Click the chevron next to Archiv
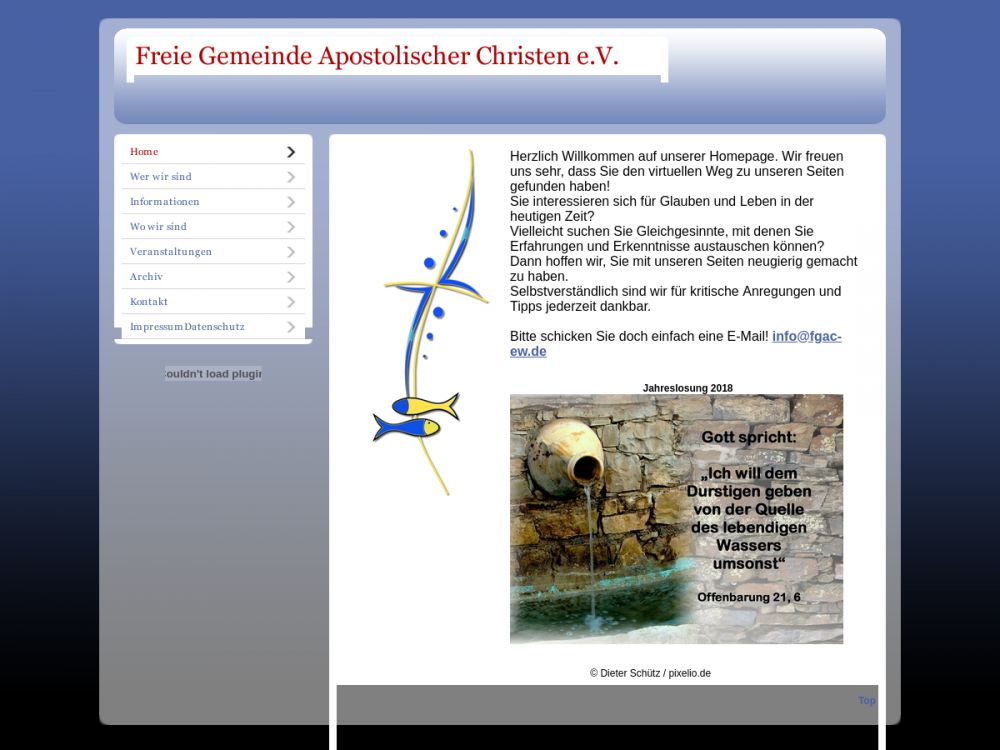 291,277
